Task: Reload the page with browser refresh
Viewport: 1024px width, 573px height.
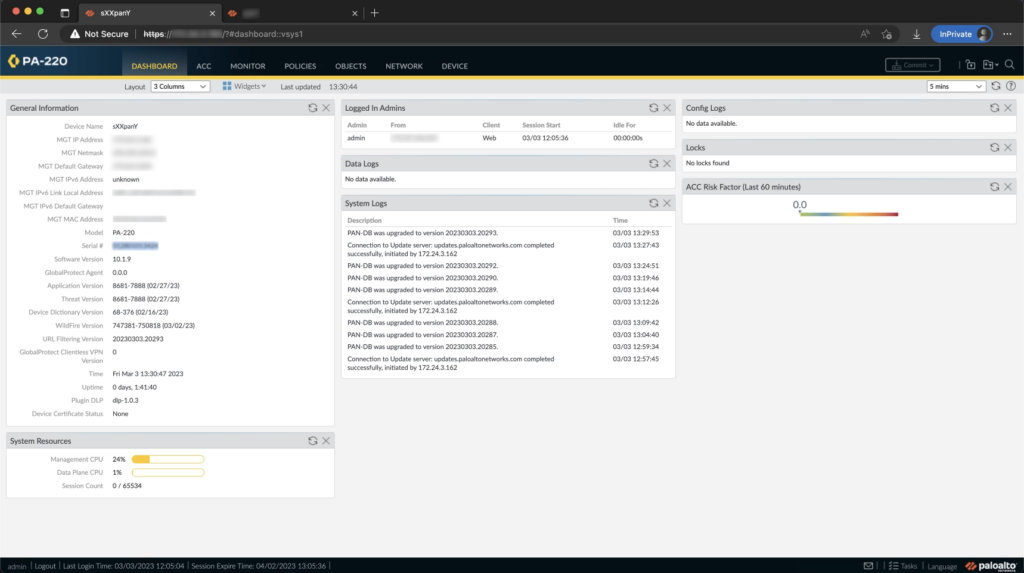Action: click(43, 34)
